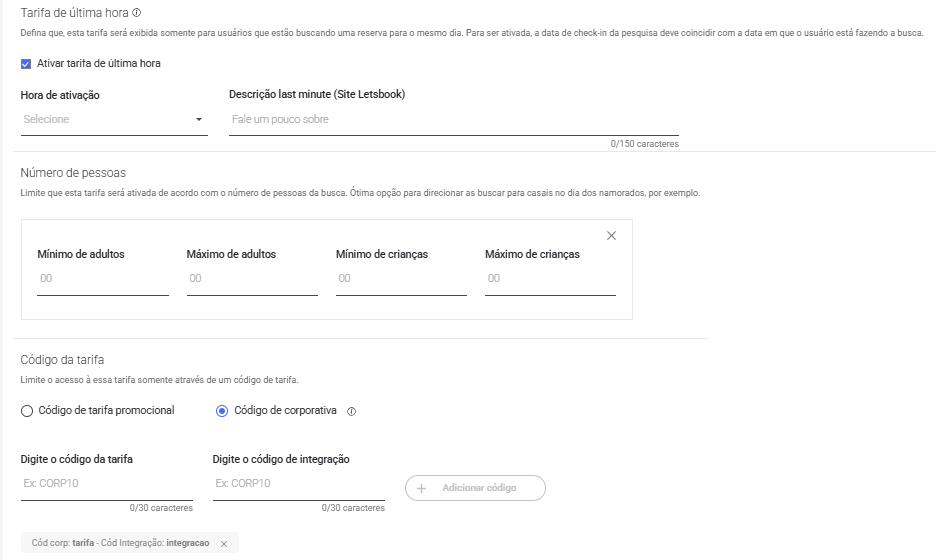Click info icon next to Tarifa de última hora
936x560 pixels.
(x=137, y=13)
